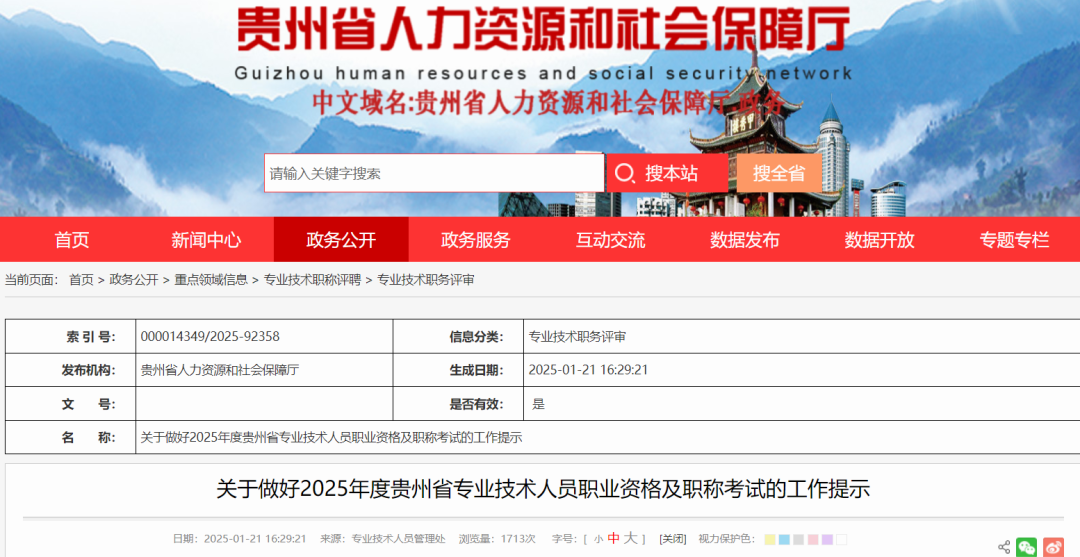Viewport: 1080px width, 557px height.
Task: Go to 重点领域信息 in the breadcrumb
Action: tap(211, 280)
